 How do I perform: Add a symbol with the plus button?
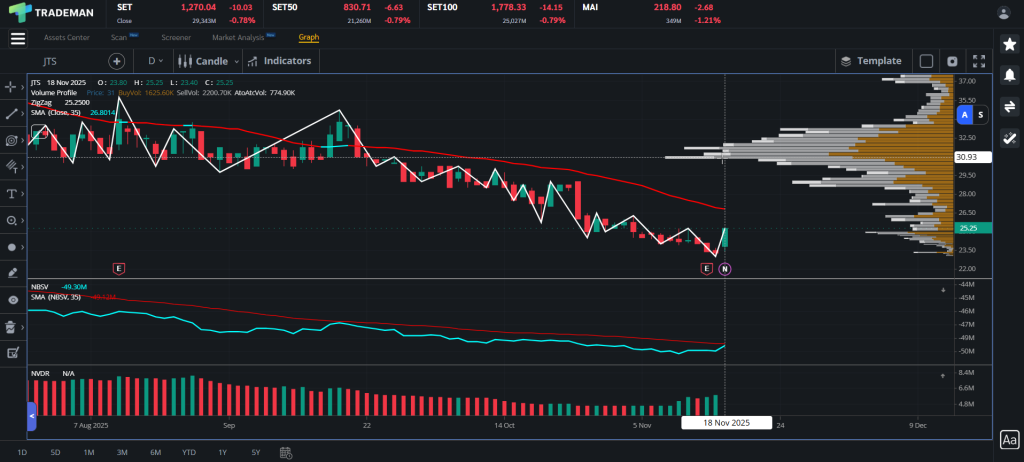(116, 61)
